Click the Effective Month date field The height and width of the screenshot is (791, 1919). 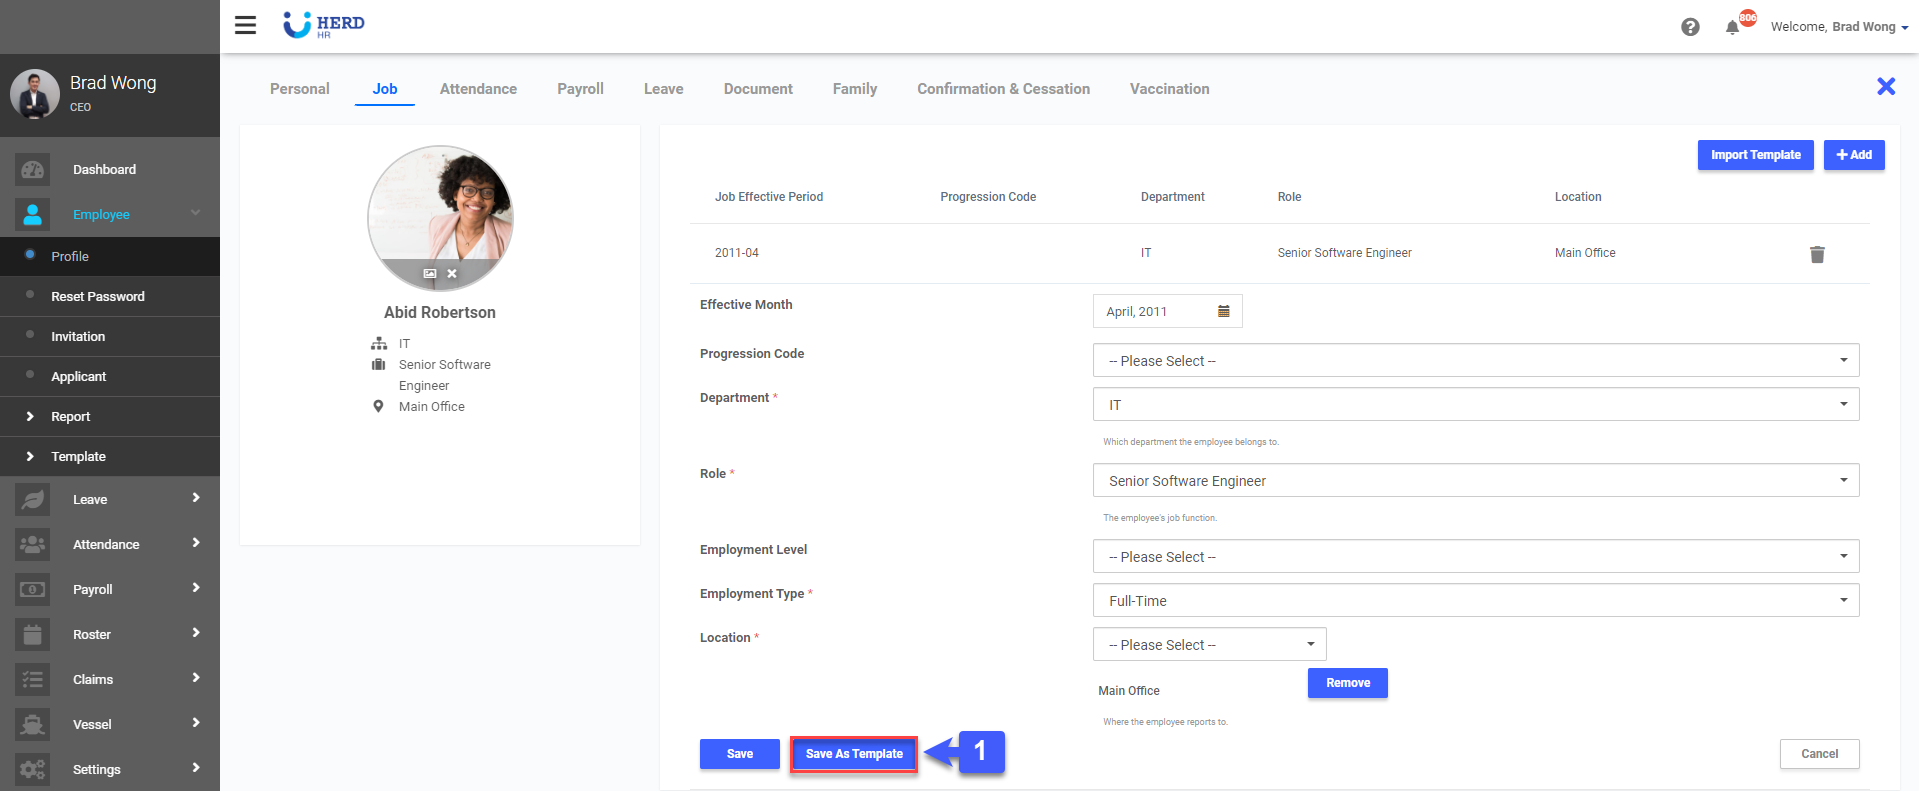coord(1155,311)
